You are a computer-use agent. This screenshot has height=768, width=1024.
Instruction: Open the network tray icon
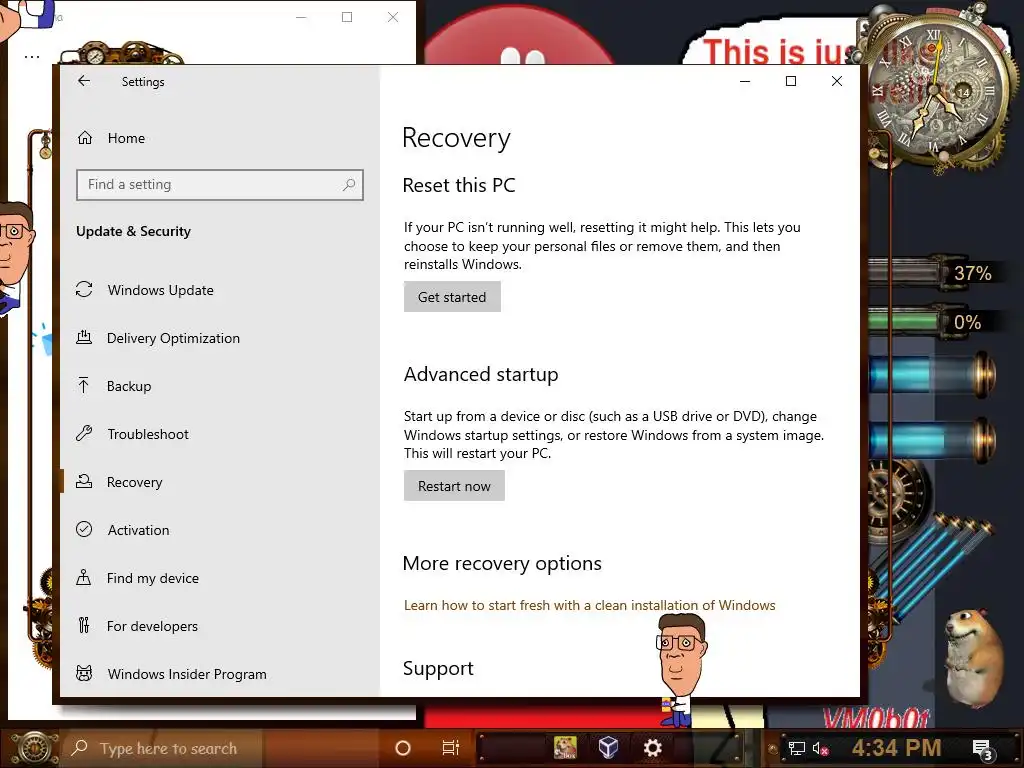[x=797, y=748]
